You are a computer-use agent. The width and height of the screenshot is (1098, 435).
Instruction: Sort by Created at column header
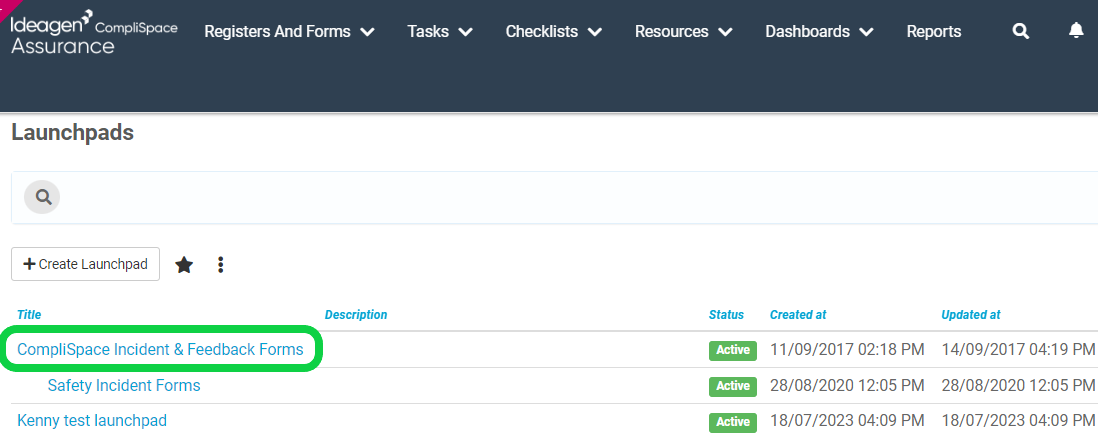coord(798,315)
